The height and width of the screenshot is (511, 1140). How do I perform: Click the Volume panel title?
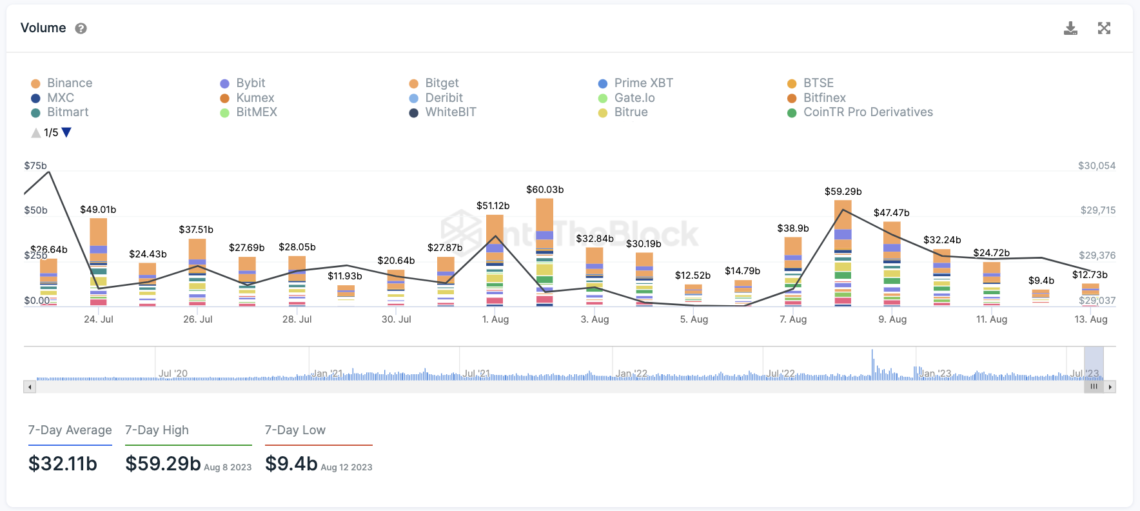tap(44, 28)
